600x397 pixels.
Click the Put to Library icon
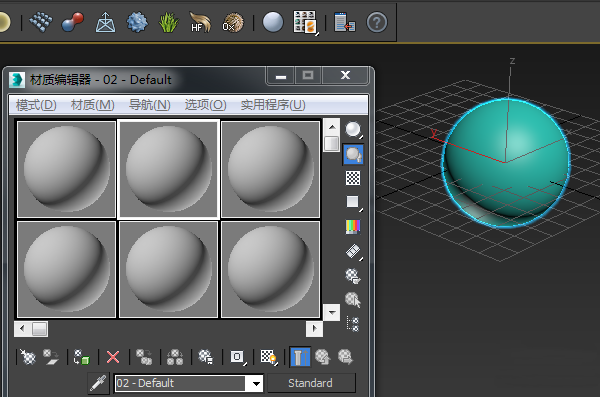coord(206,357)
